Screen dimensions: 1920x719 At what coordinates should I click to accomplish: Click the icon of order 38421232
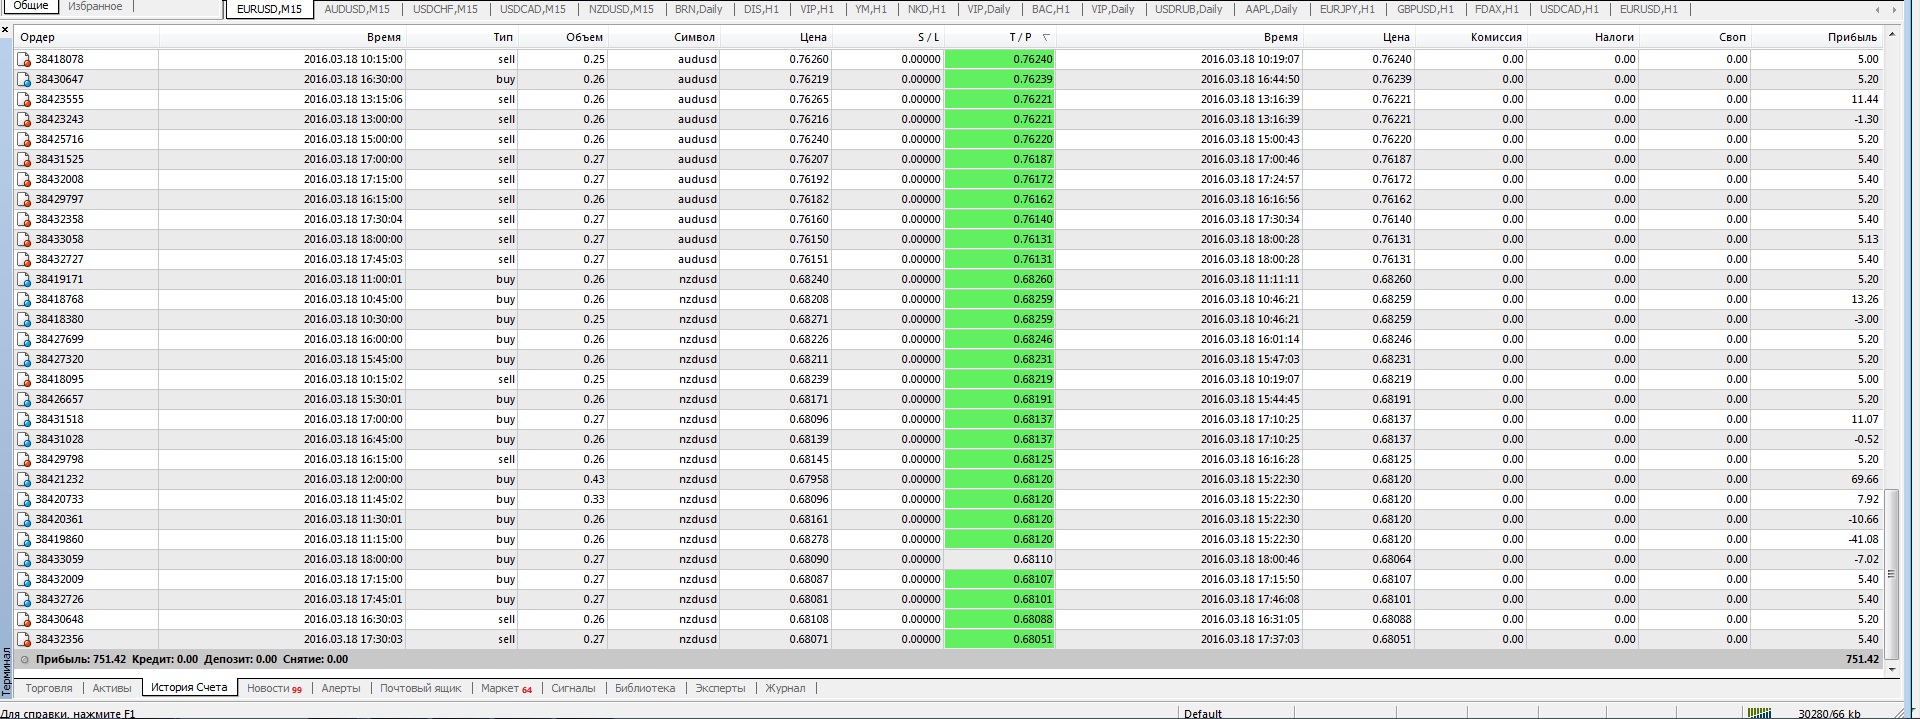tap(24, 479)
